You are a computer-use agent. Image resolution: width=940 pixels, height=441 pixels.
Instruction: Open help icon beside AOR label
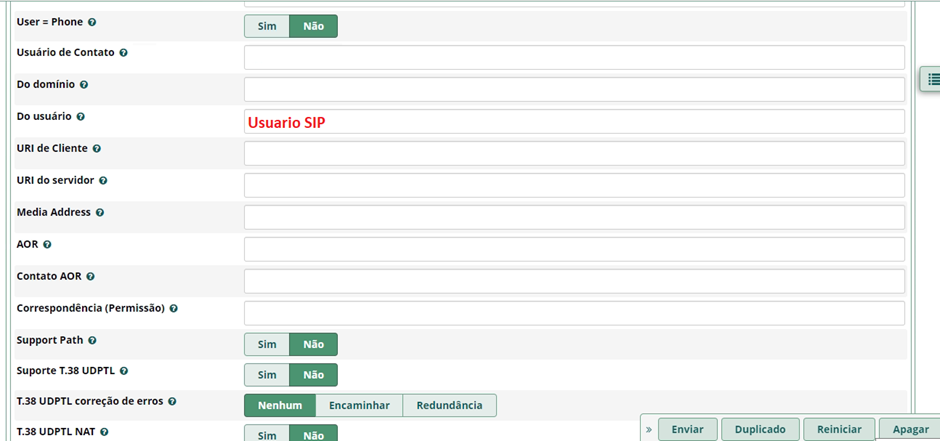(x=47, y=244)
